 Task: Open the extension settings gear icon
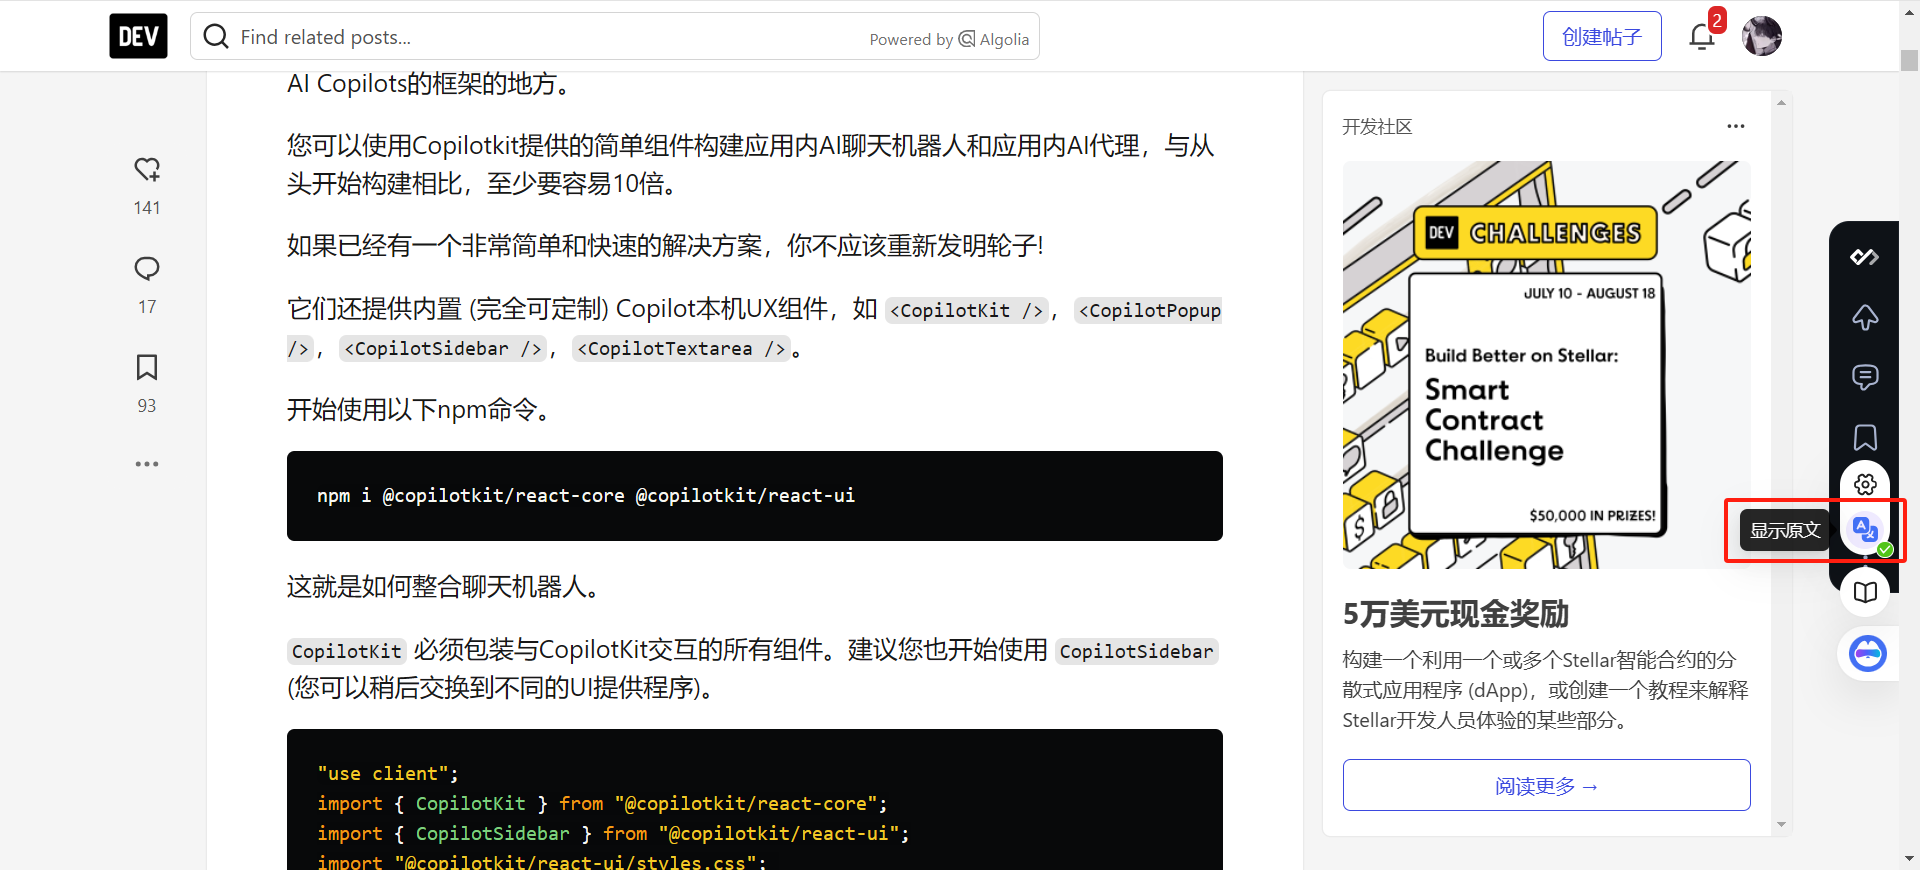1865,485
